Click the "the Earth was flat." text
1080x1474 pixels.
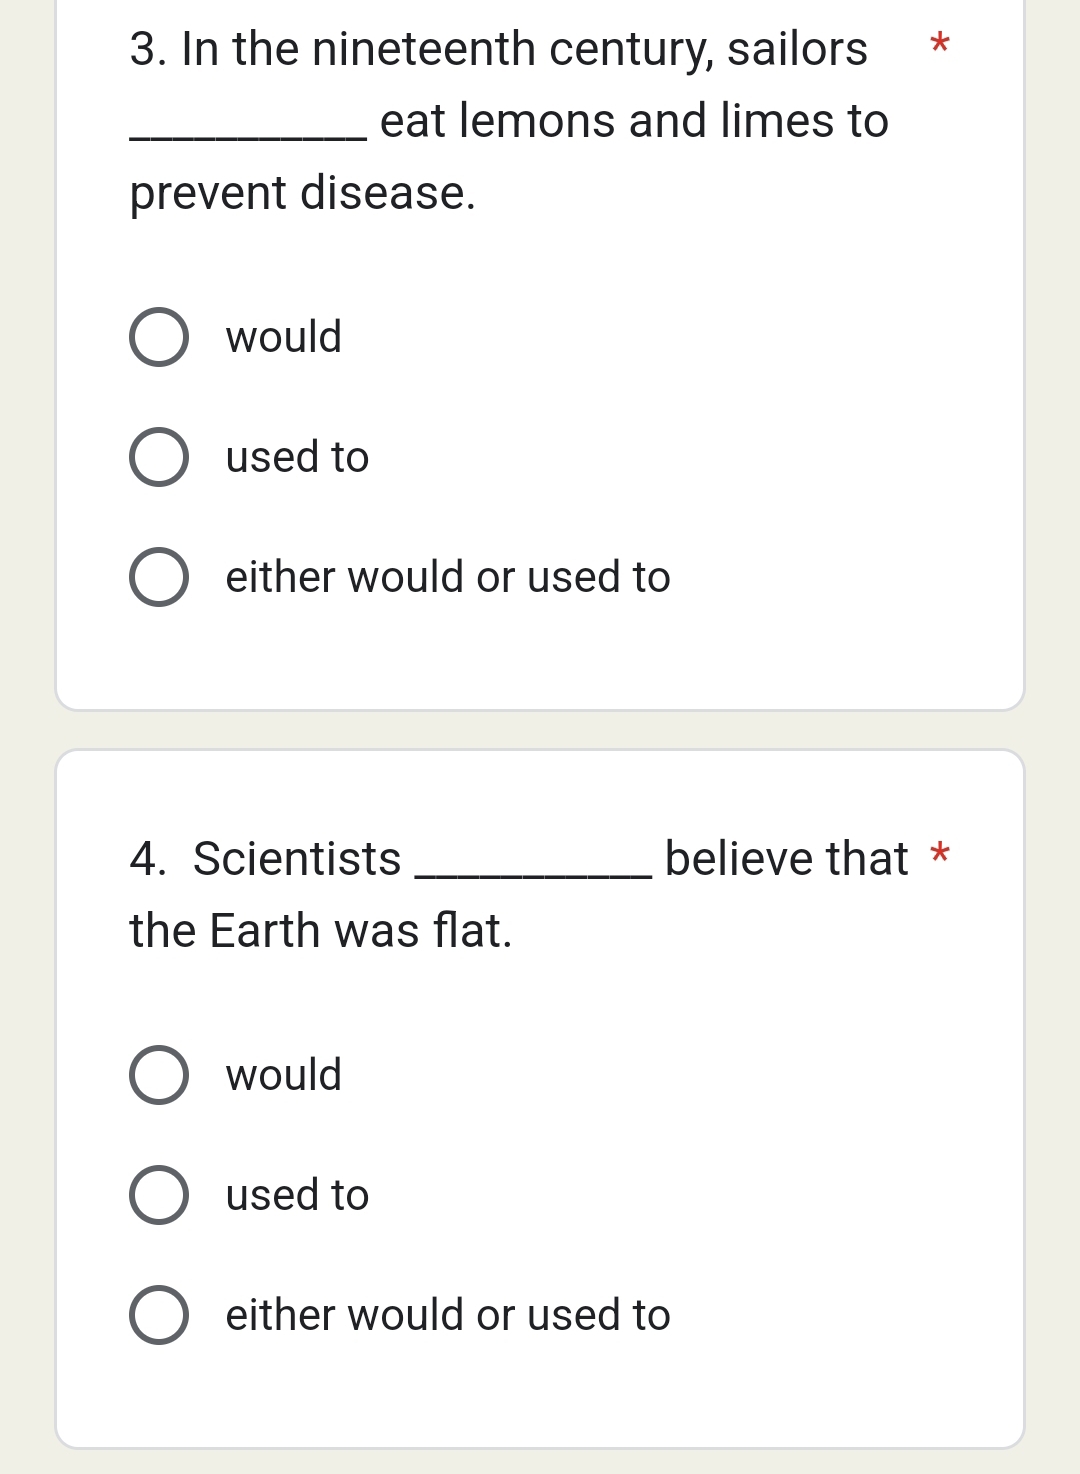click(x=321, y=931)
